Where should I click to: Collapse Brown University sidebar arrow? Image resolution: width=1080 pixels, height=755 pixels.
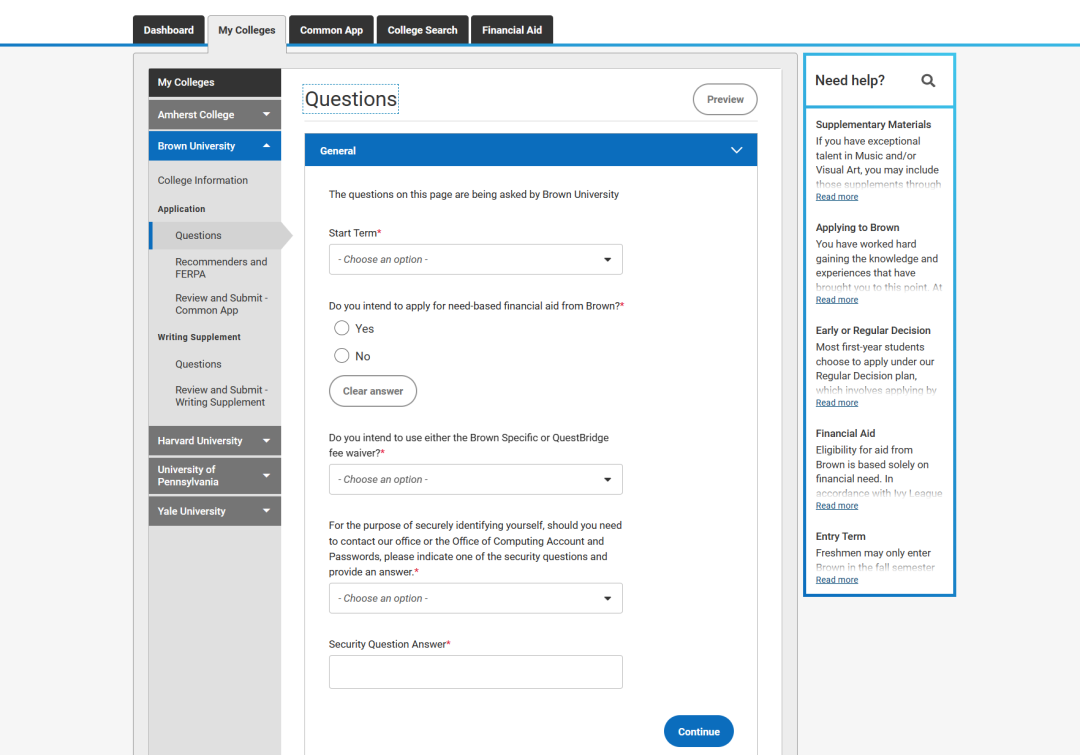267,145
